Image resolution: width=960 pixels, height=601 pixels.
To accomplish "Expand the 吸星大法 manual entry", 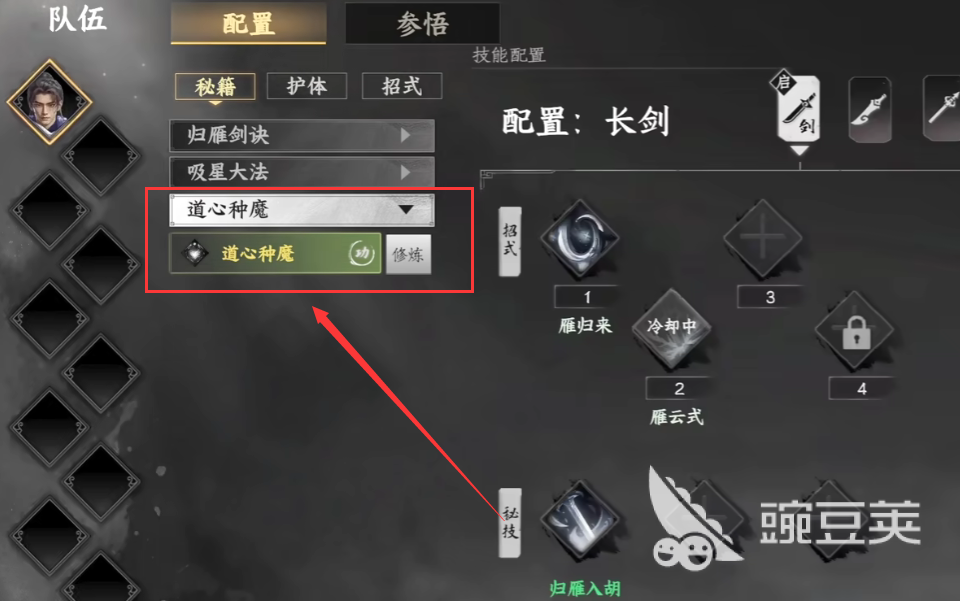I will click(302, 172).
